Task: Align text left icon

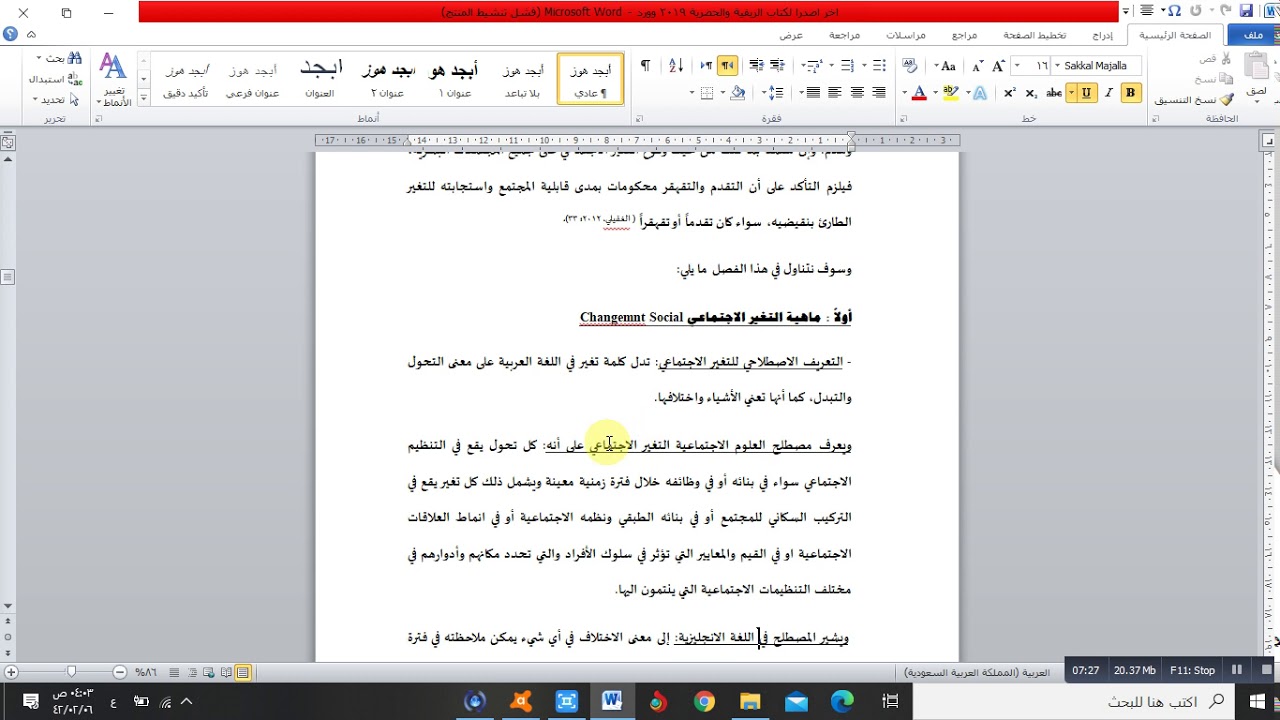Action: pos(835,92)
